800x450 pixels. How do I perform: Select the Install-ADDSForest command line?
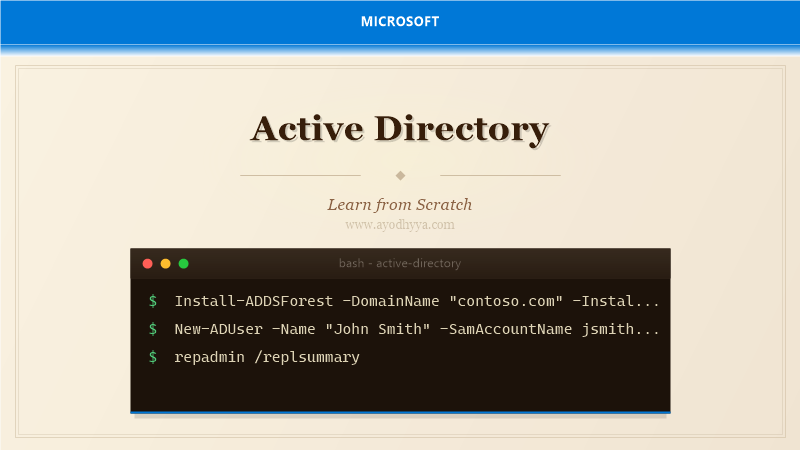coord(417,301)
